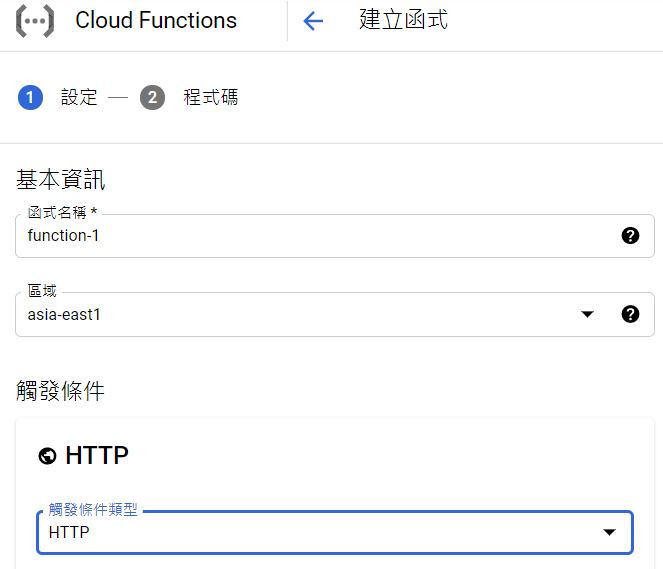Viewport: 663px width, 569px height.
Task: Select step 2 circle for 程式碼
Action: 152,98
